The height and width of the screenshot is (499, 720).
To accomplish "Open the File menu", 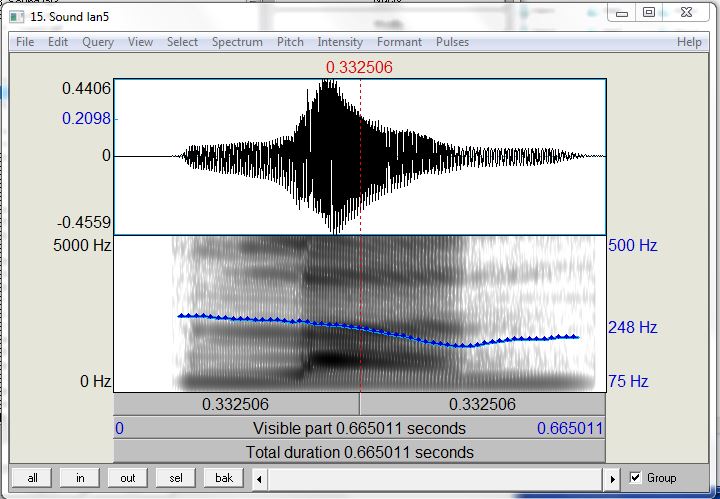I will 25,42.
